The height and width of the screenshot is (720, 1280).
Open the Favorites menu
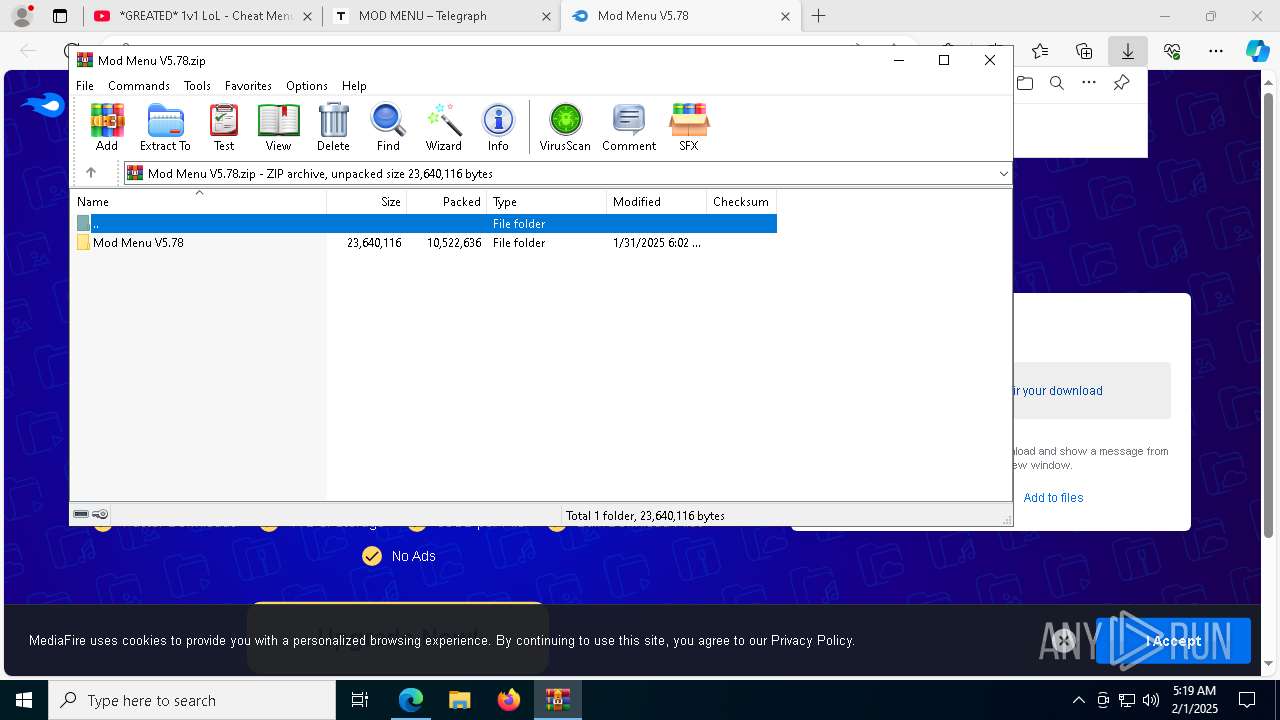tap(248, 86)
